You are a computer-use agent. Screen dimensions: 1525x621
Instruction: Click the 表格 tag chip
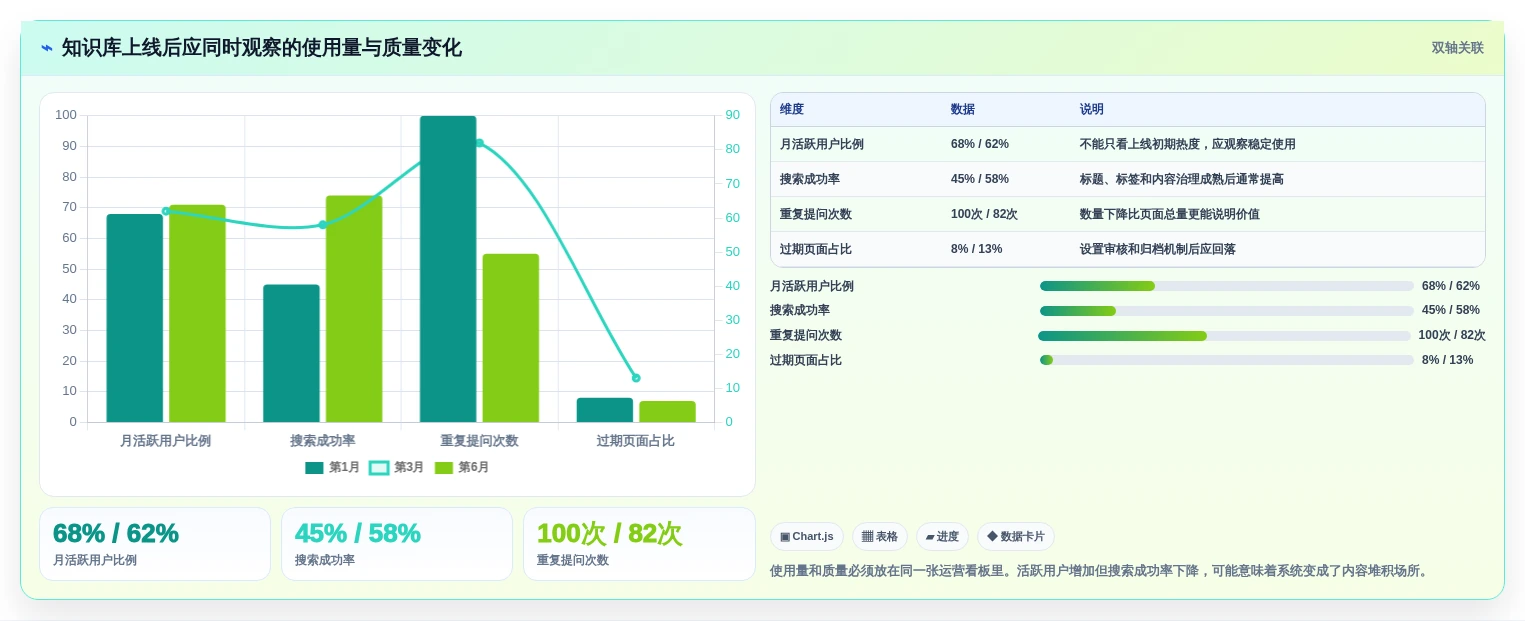click(x=880, y=537)
